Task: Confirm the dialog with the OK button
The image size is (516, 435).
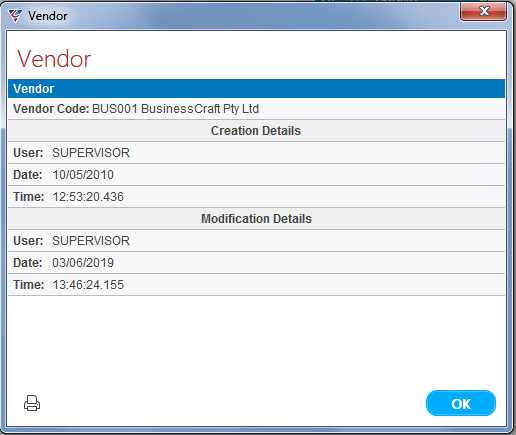Action: coord(461,403)
